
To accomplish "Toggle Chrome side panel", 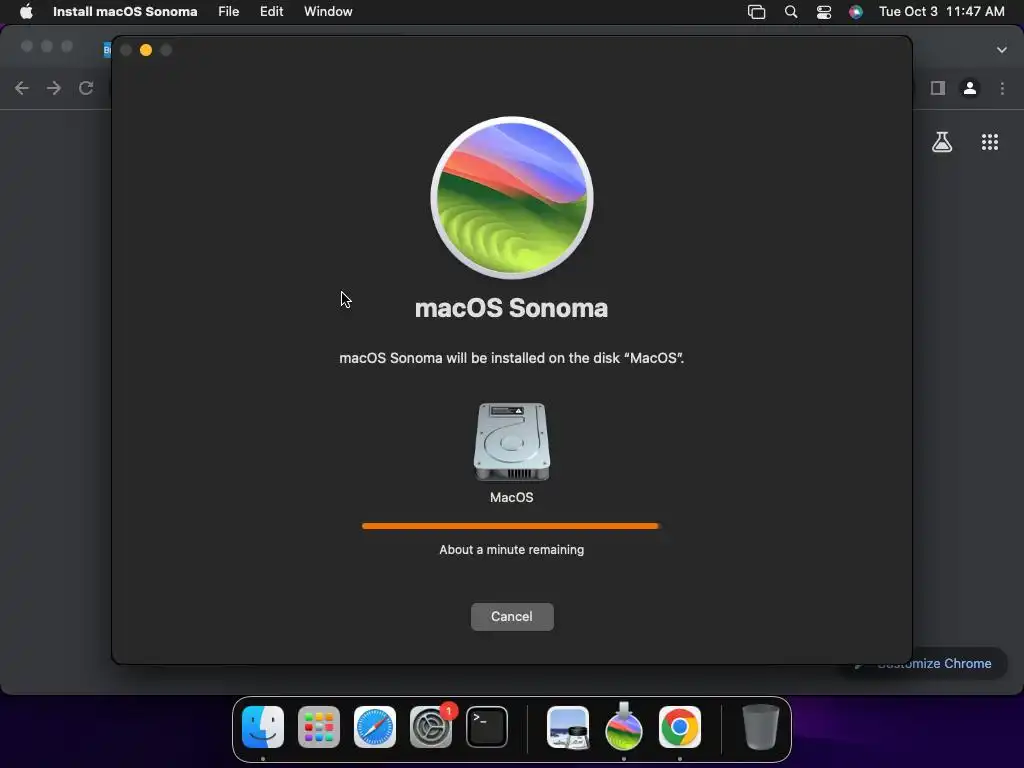I will tap(938, 88).
